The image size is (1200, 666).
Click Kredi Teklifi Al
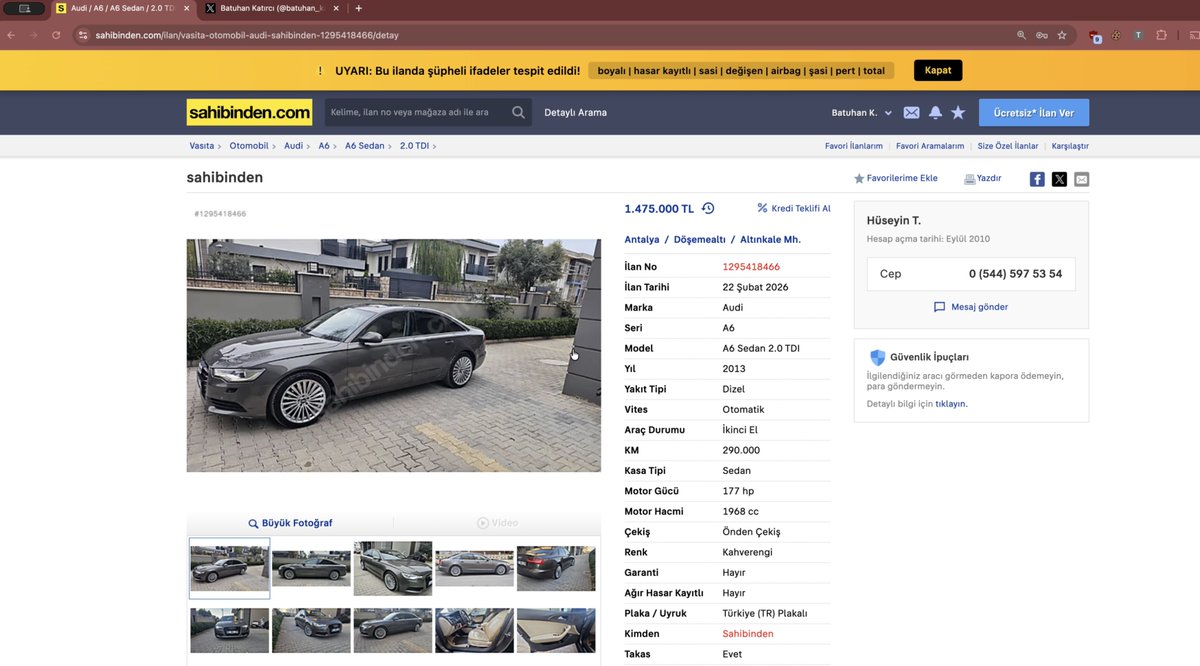[794, 208]
